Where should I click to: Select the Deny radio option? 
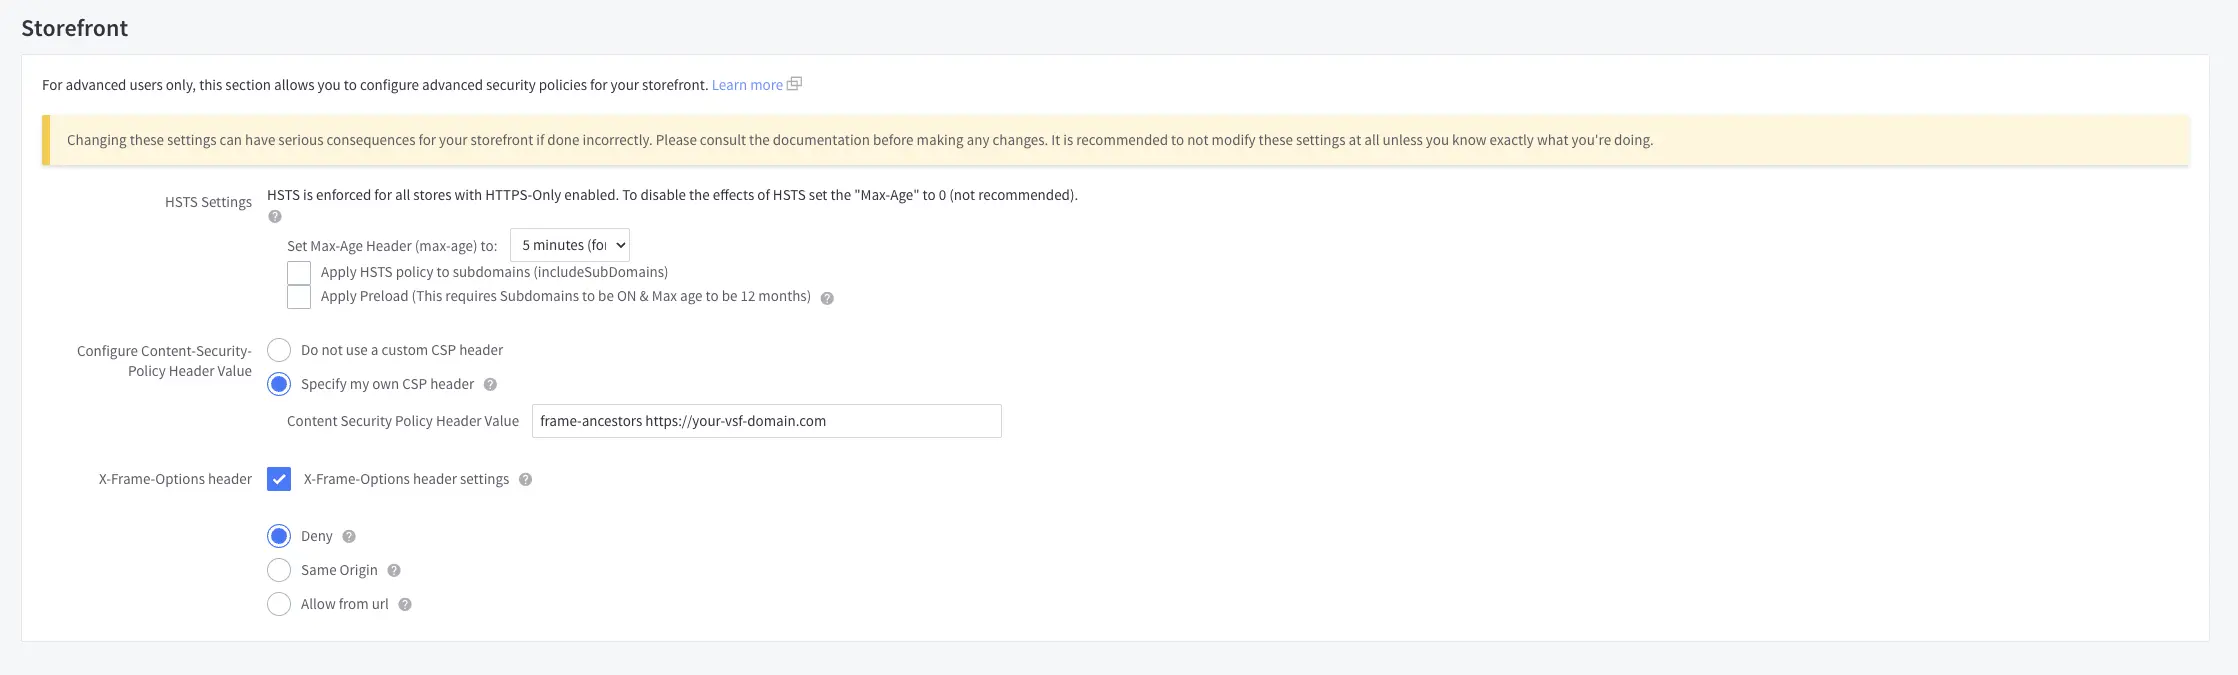coord(279,536)
